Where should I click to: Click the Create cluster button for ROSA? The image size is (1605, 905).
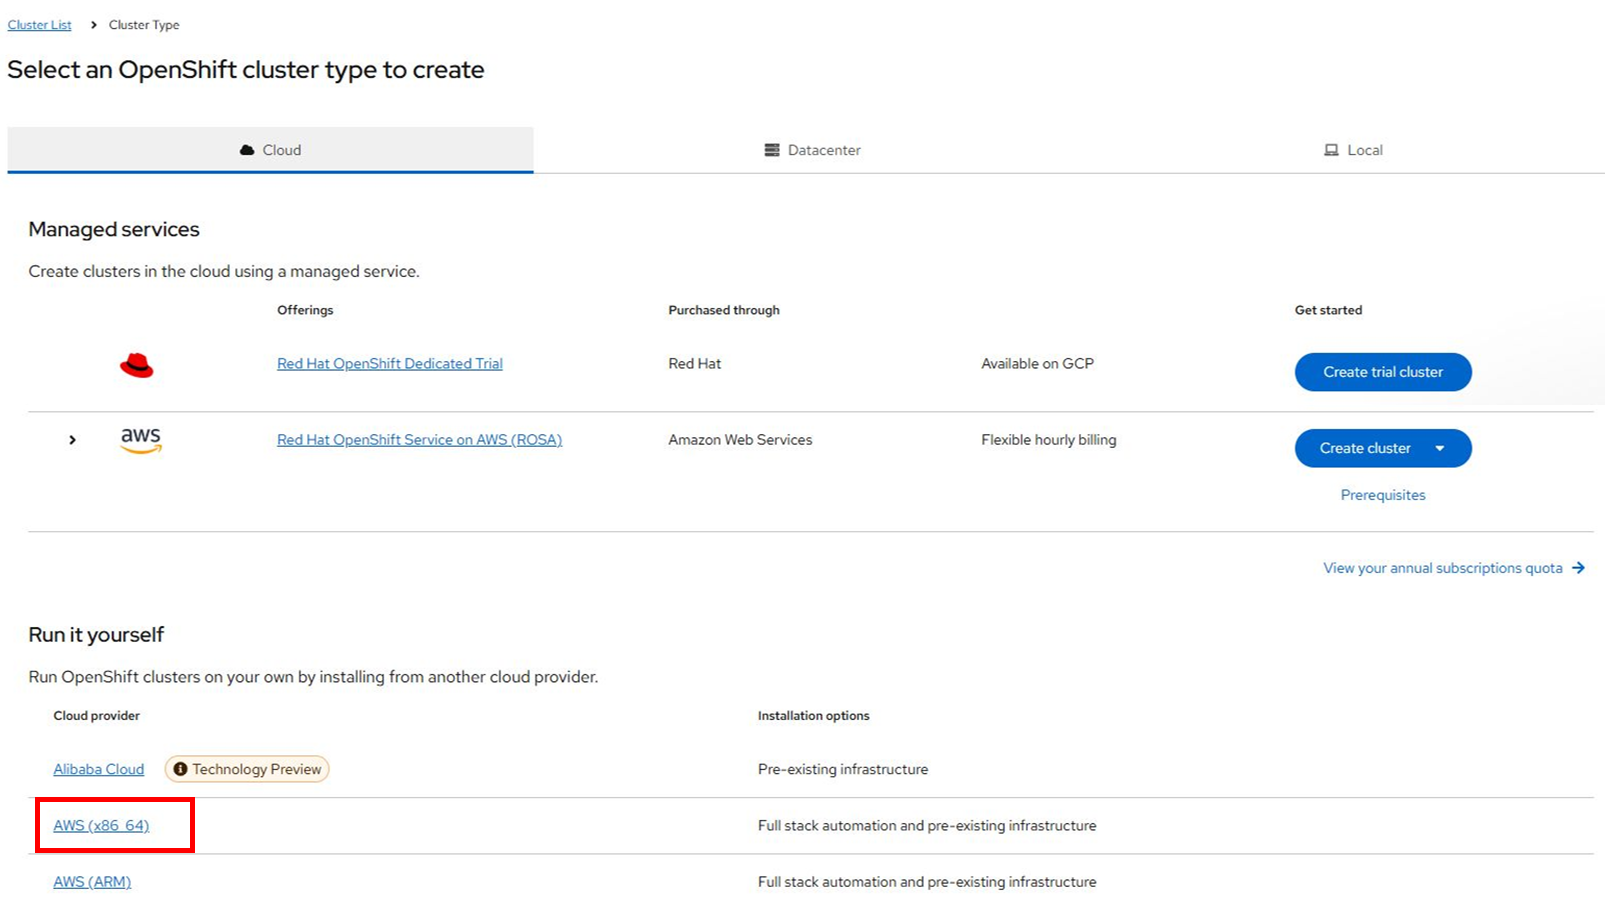tap(1366, 448)
